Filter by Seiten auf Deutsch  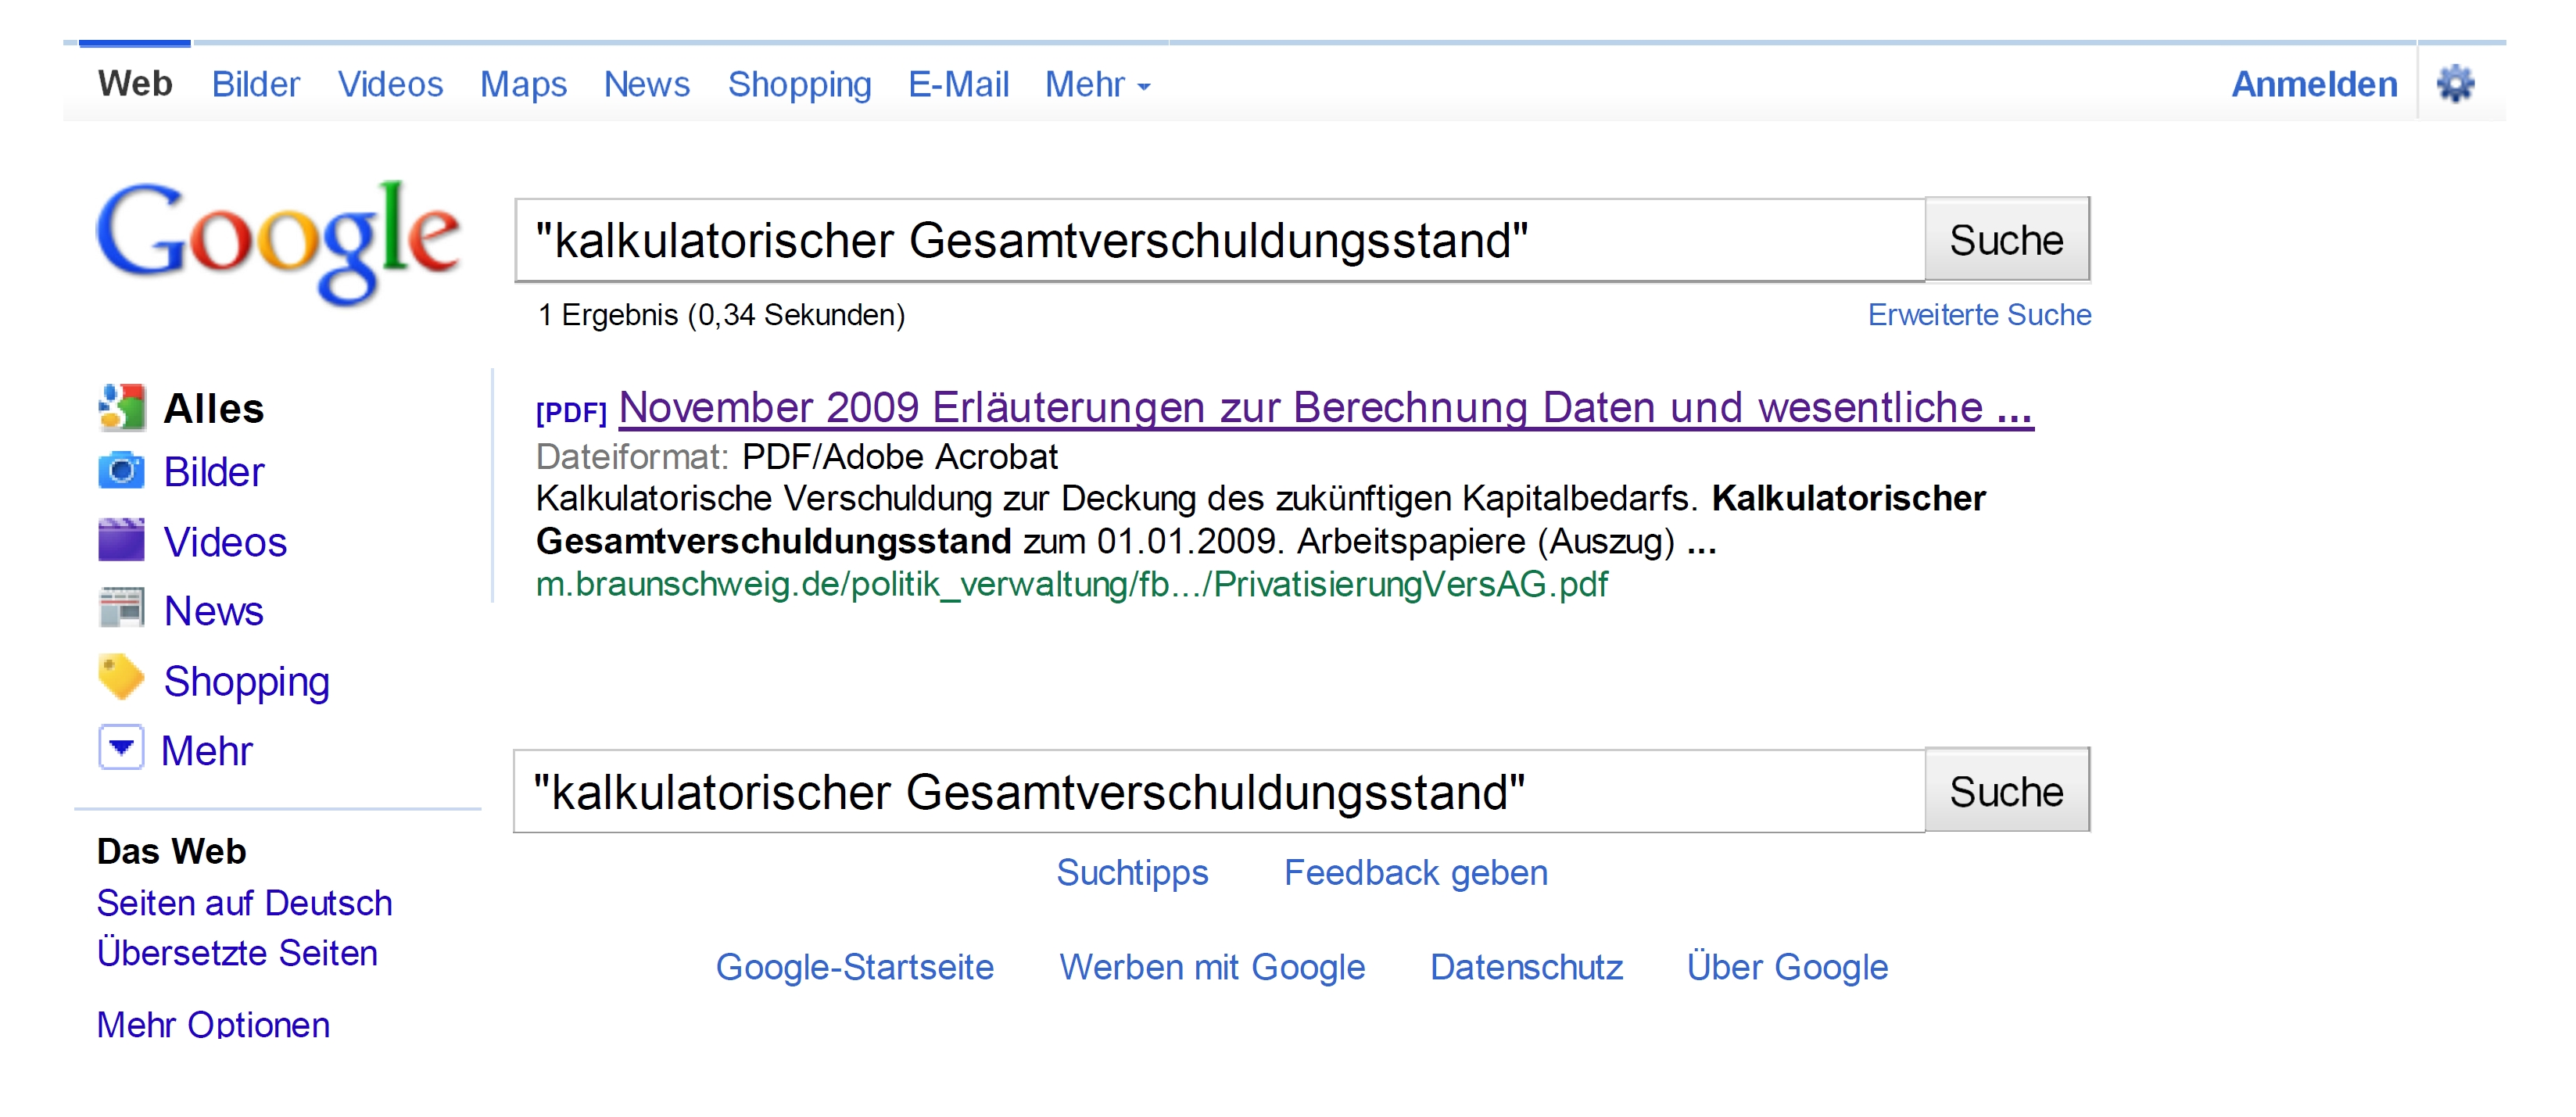[244, 903]
